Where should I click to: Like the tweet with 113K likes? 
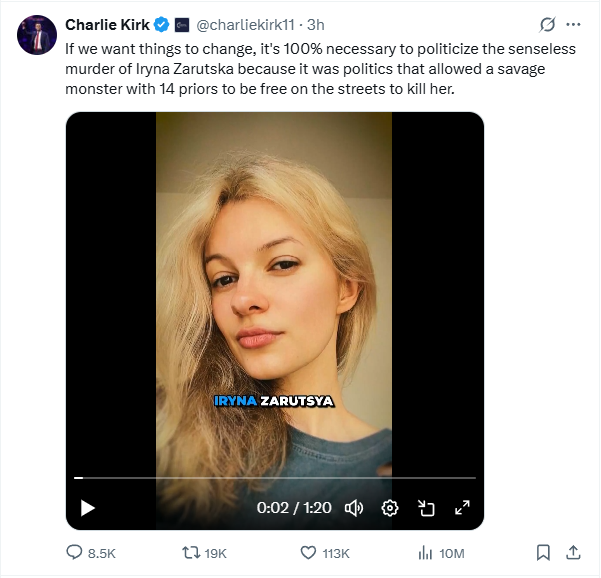point(309,552)
